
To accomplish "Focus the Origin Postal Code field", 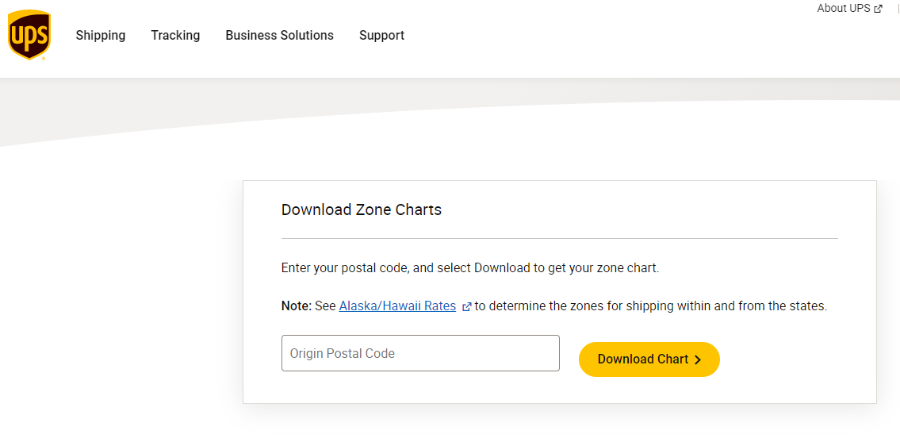I will [x=420, y=353].
